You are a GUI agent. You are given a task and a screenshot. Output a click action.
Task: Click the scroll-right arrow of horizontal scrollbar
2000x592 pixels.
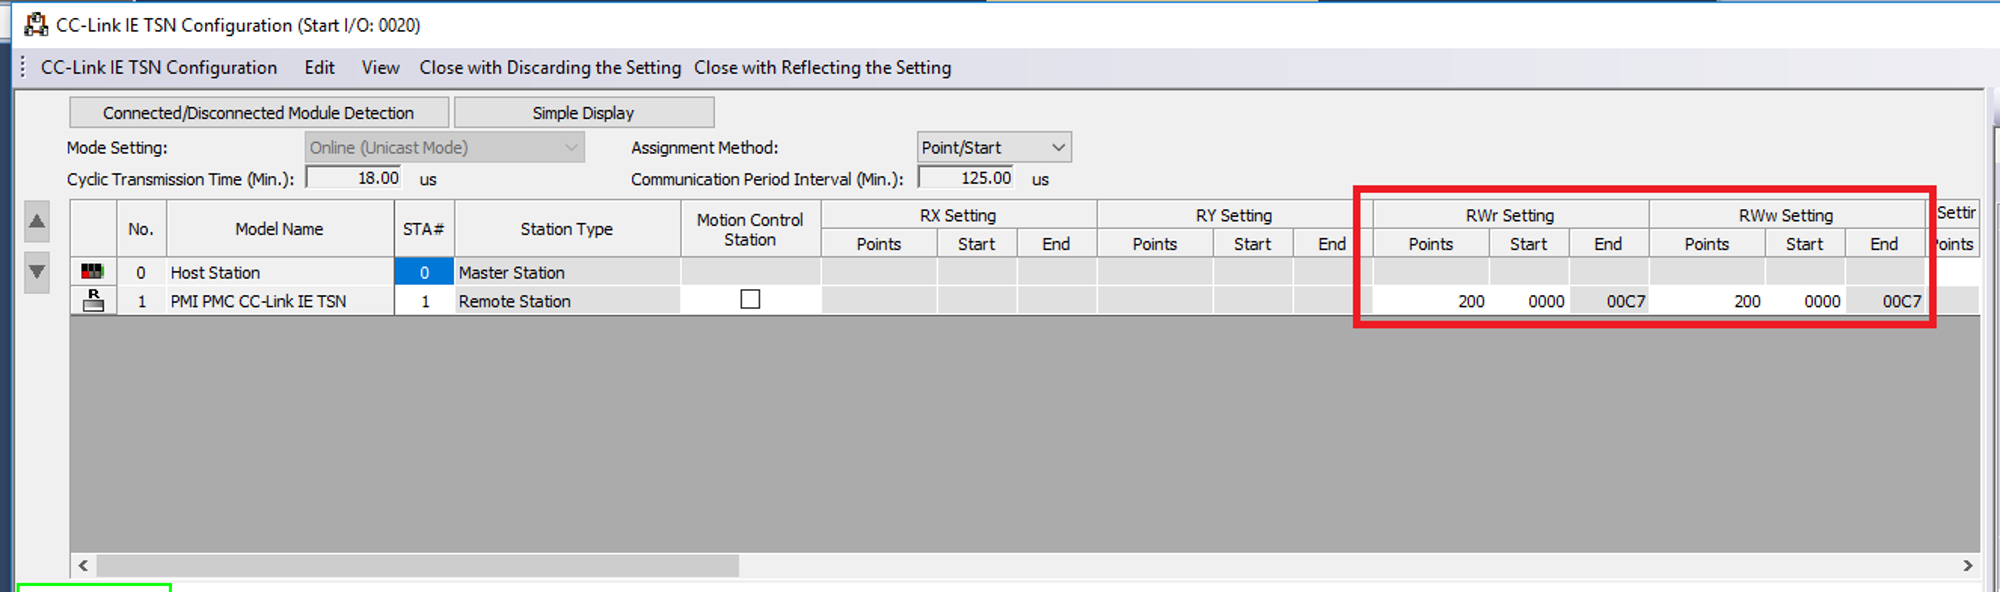coord(1967,566)
